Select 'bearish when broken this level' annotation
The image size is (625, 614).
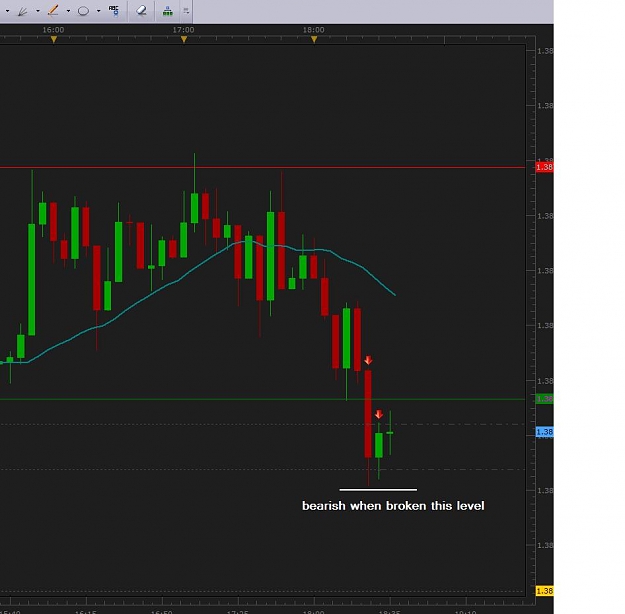click(393, 506)
